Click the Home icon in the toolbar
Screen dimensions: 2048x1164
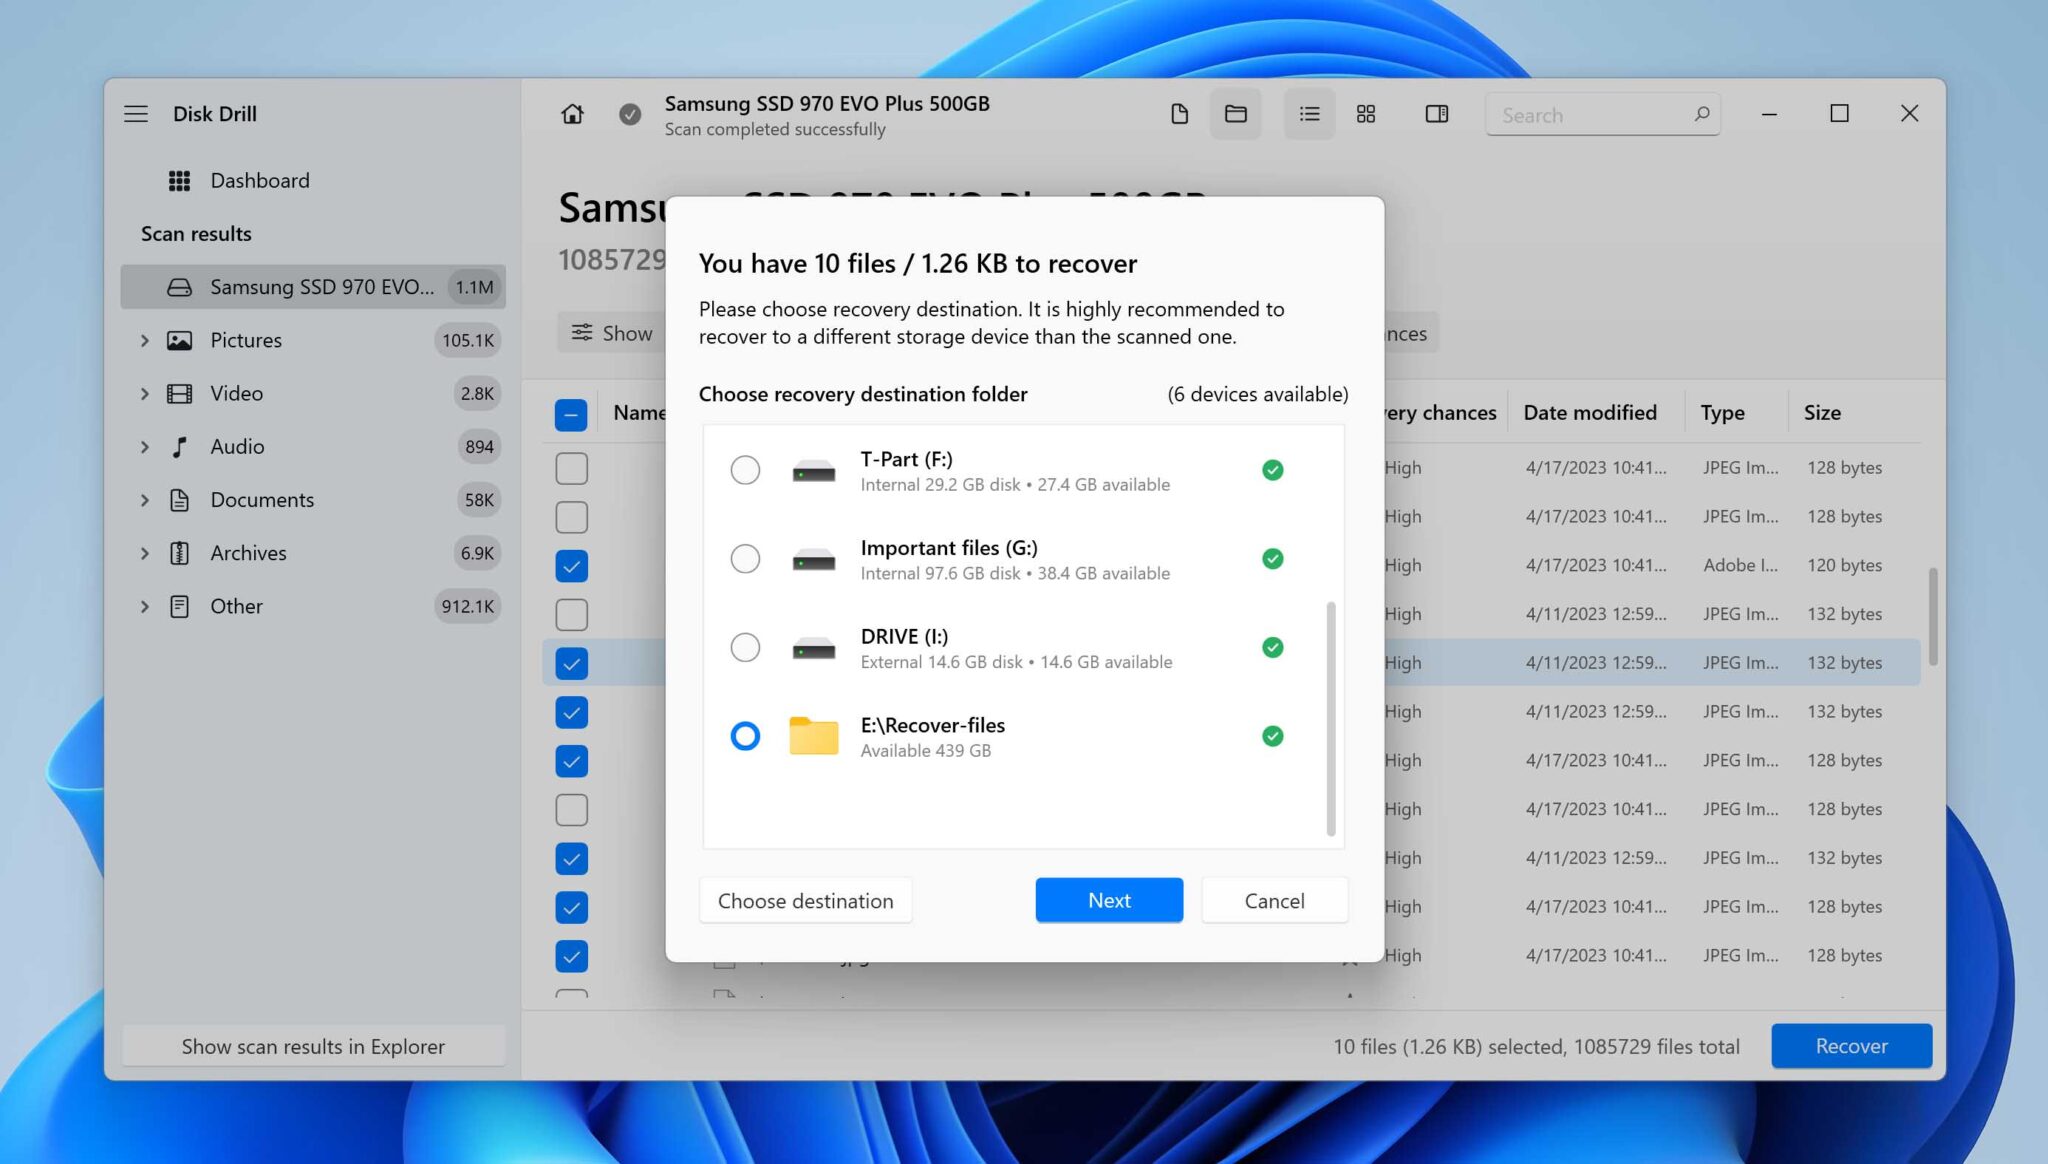click(572, 114)
